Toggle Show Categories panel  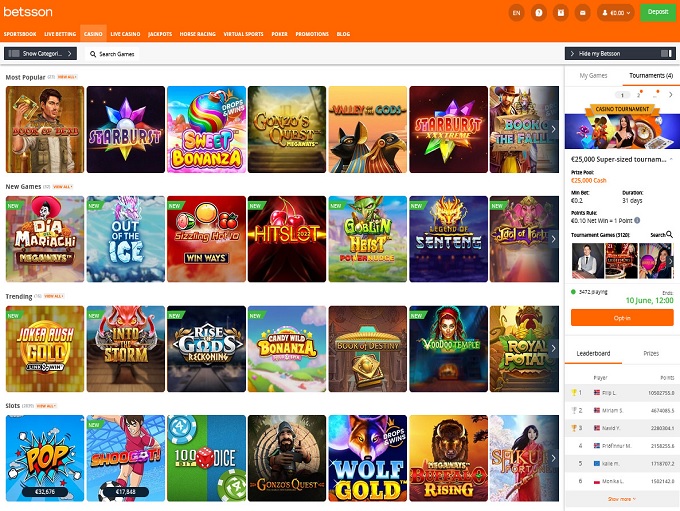40,54
